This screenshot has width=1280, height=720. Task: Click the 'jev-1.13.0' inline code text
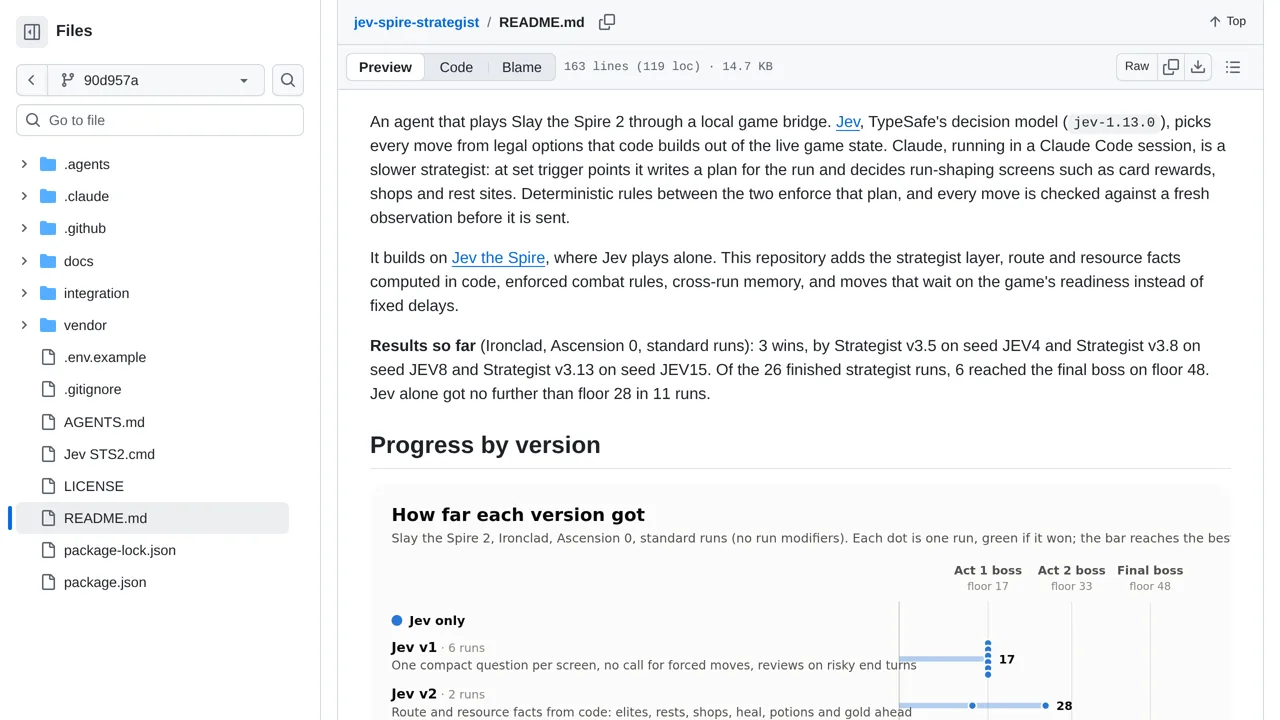coord(1114,123)
